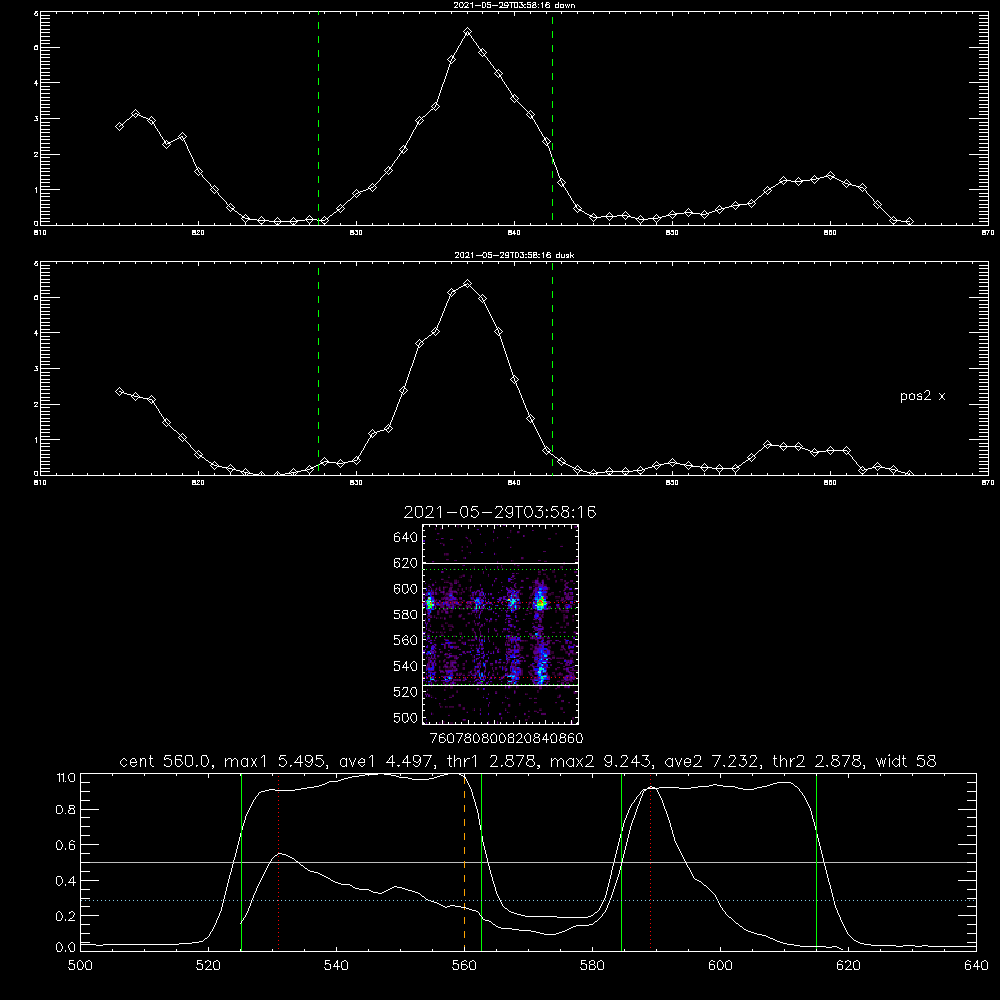Click the heatmap y-axis label 600
The width and height of the screenshot is (1000, 1000).
pos(405,589)
